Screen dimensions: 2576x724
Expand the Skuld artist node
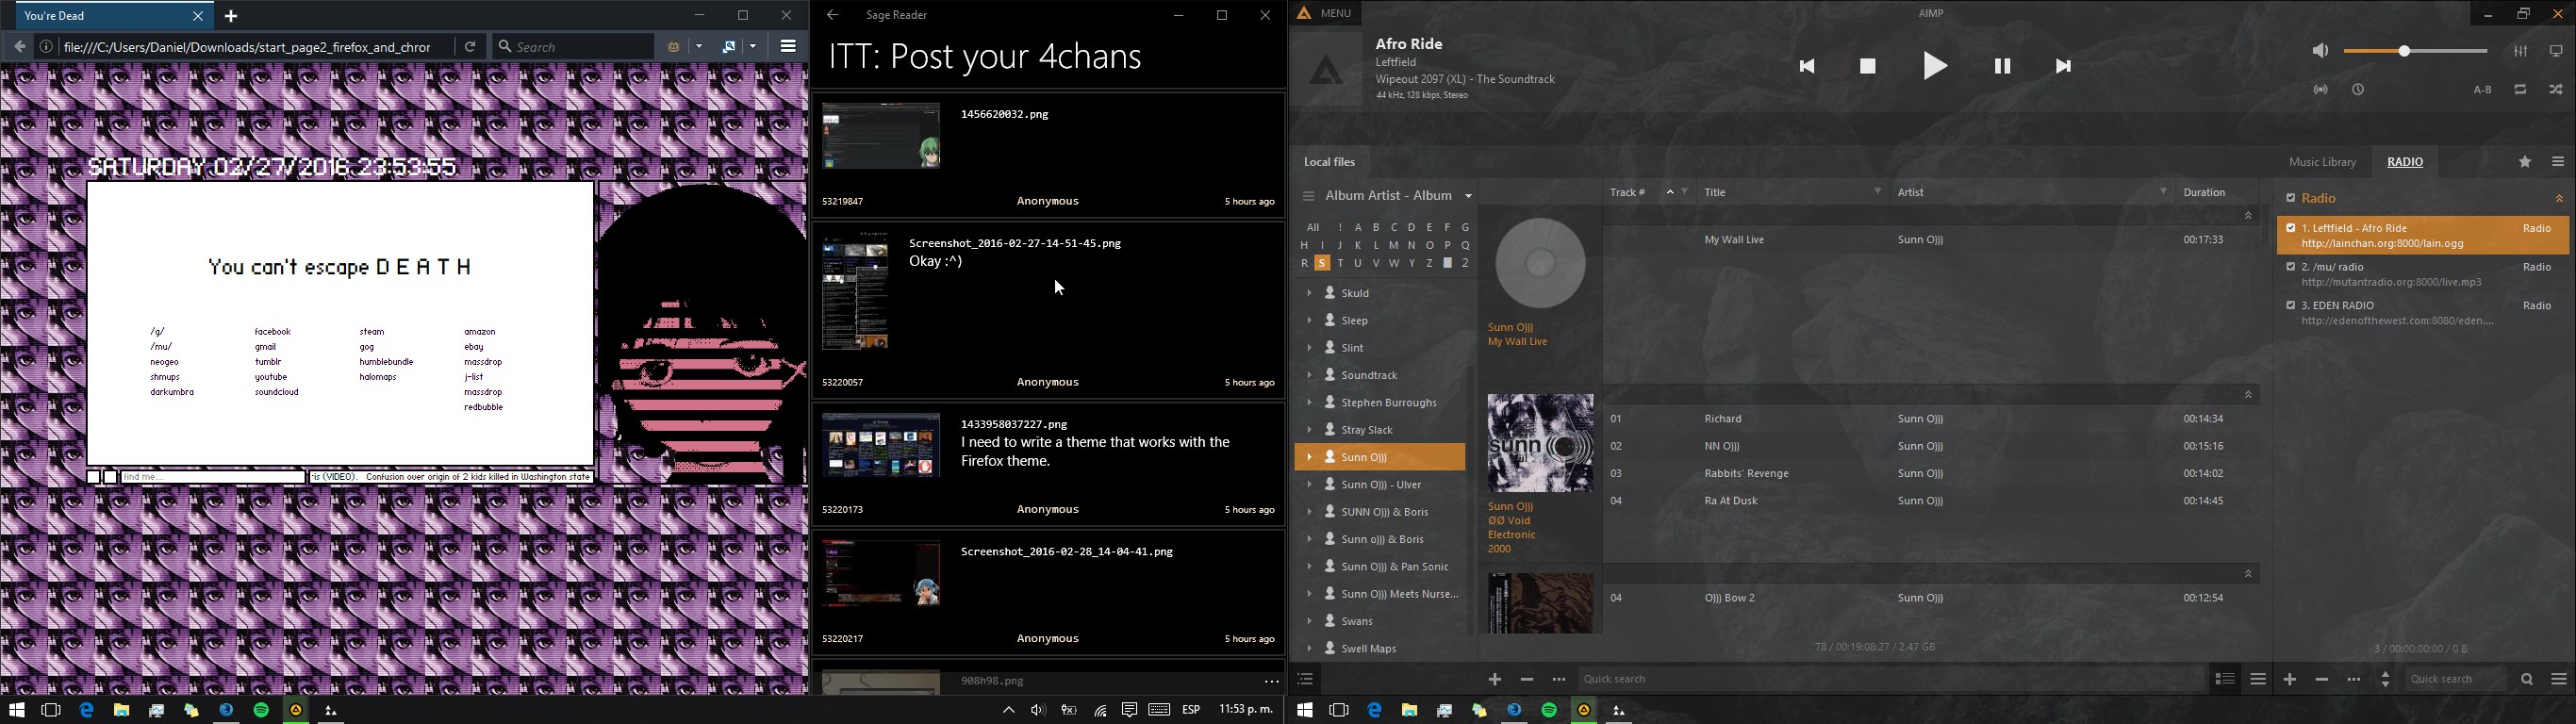(x=1308, y=293)
